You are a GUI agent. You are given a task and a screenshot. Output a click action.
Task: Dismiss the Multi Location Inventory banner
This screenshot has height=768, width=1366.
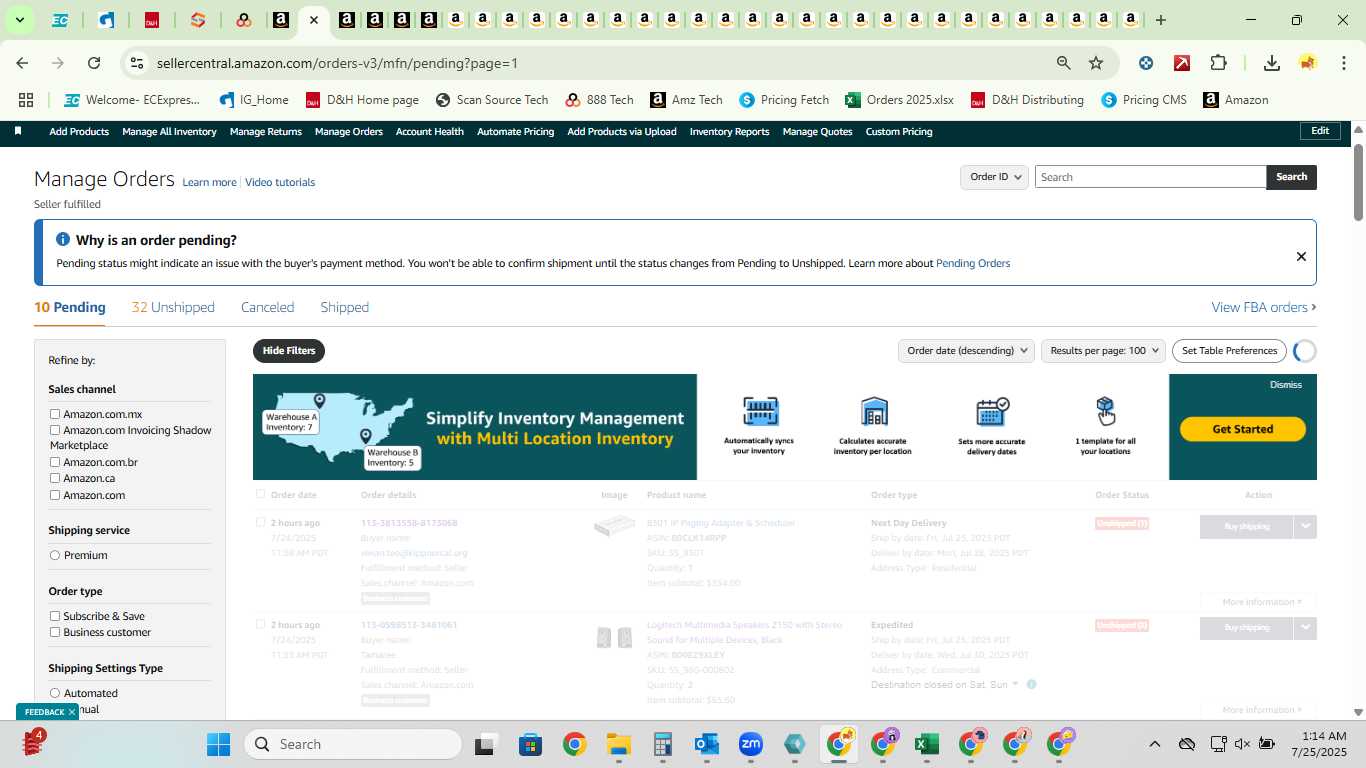point(1286,385)
